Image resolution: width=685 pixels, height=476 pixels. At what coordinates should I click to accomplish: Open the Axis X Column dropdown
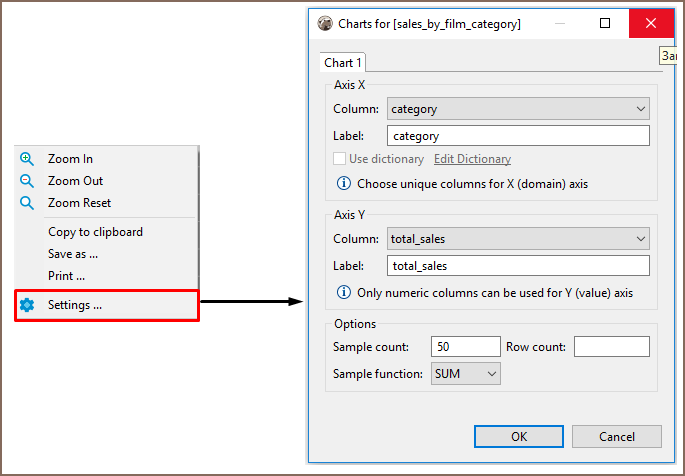pos(518,109)
